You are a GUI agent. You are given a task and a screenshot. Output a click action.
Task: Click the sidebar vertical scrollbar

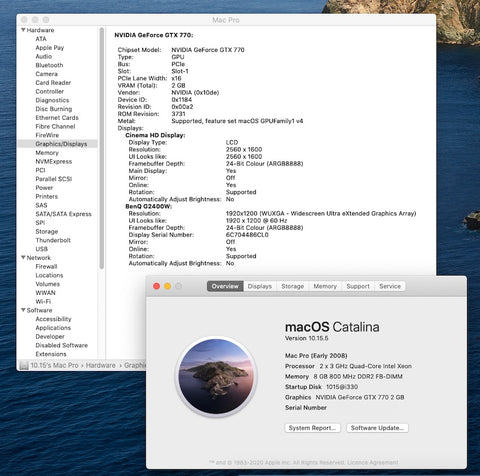(x=102, y=148)
